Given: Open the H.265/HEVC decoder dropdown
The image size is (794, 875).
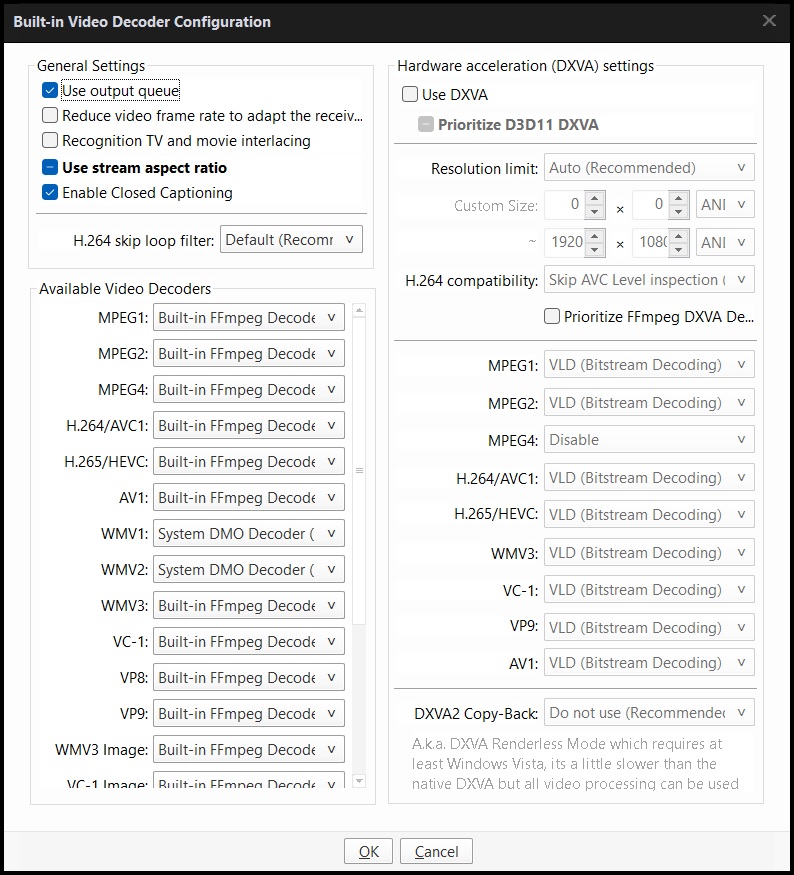Looking at the screenshot, I should [250, 462].
